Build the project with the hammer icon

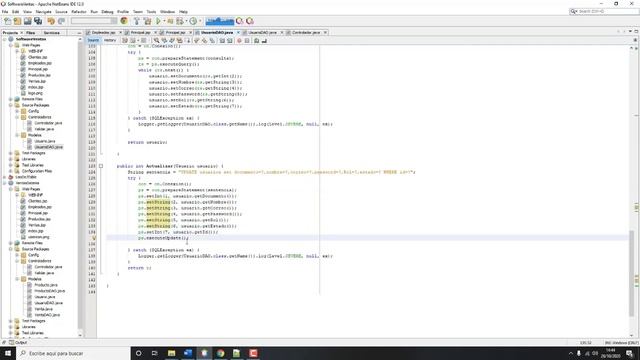(137, 21)
